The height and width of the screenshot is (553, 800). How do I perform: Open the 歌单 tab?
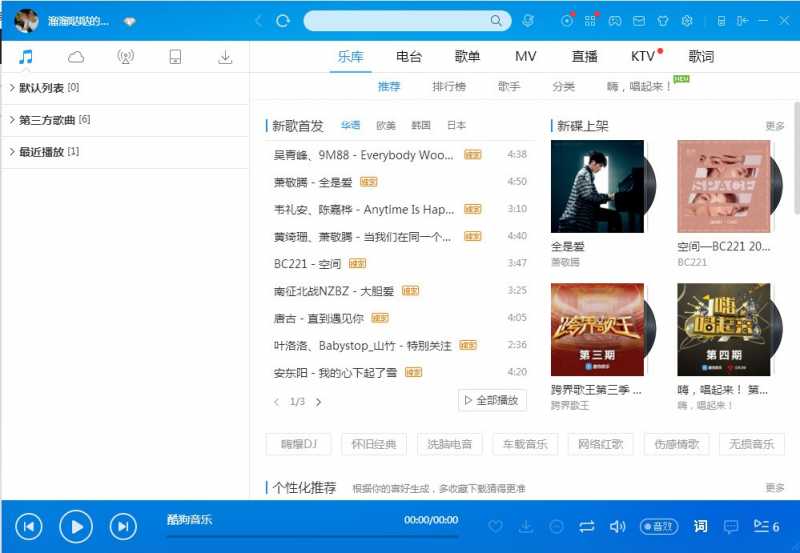[467, 56]
